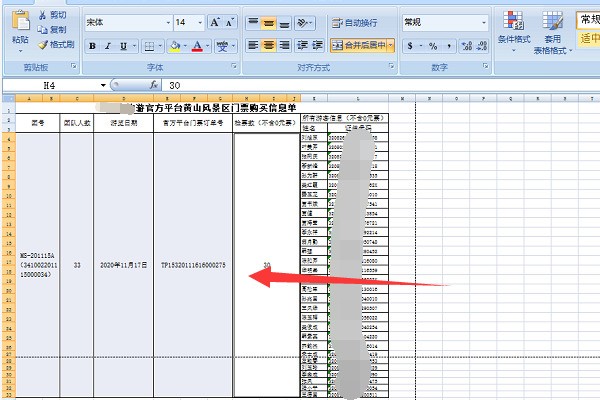Expand the underline style dropdown arrow

[134, 47]
